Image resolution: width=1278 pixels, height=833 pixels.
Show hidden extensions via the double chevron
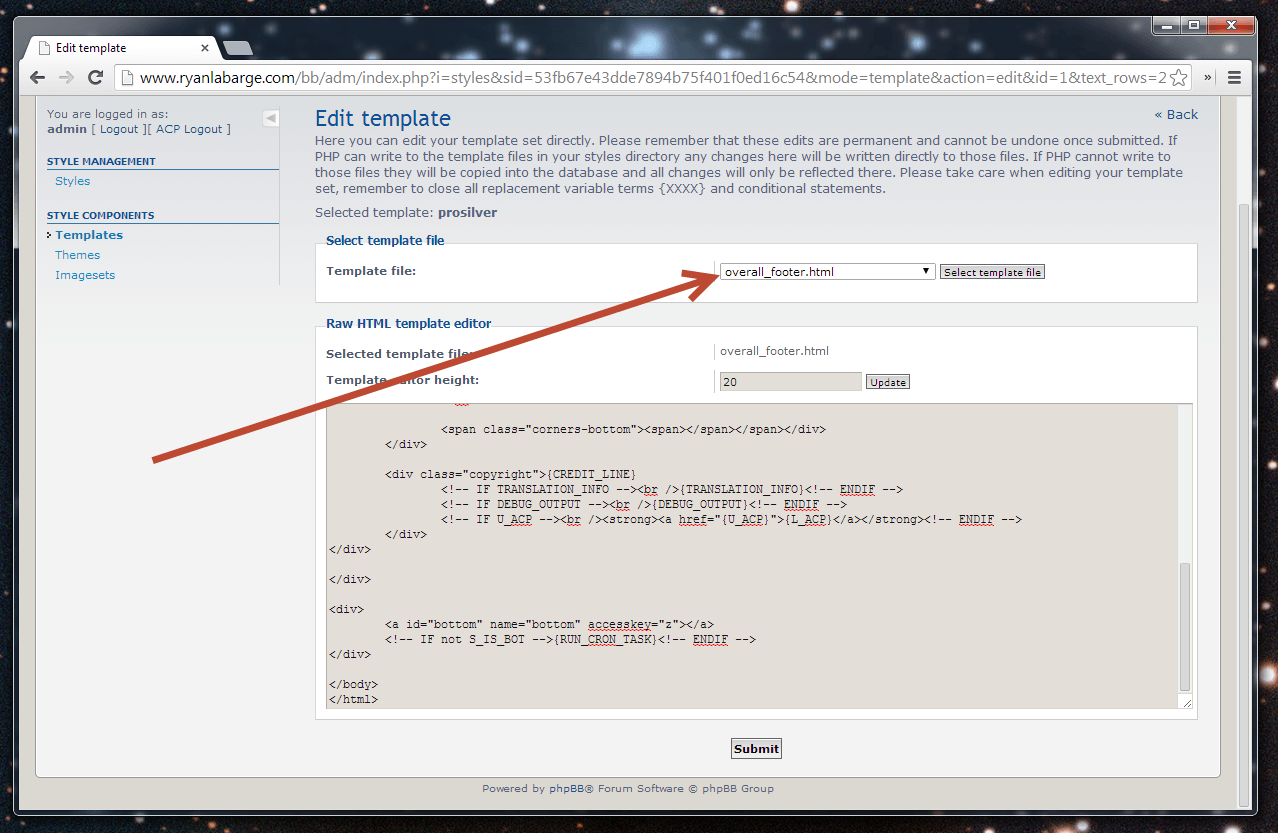click(x=1207, y=77)
